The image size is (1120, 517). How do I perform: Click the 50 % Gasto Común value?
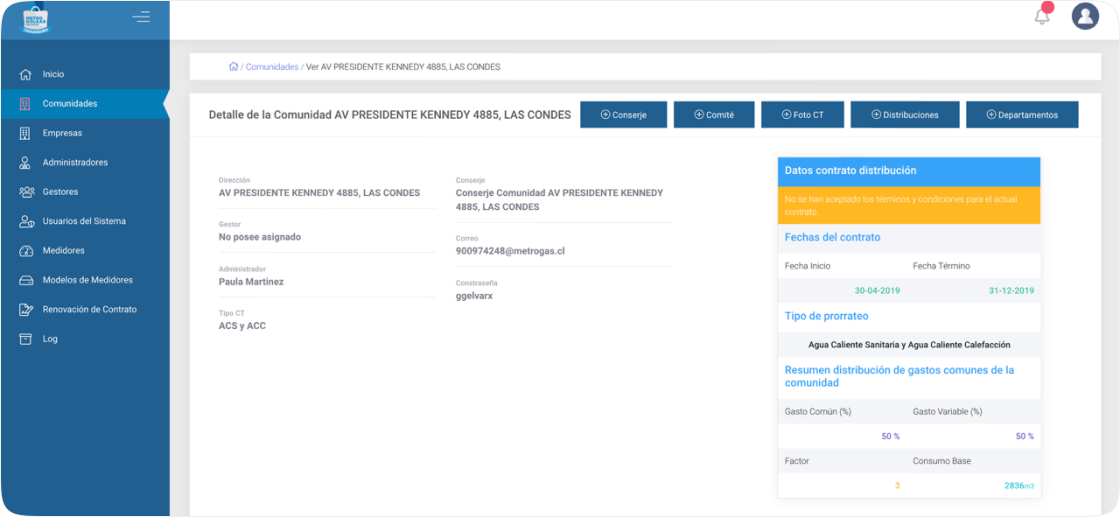[891, 436]
